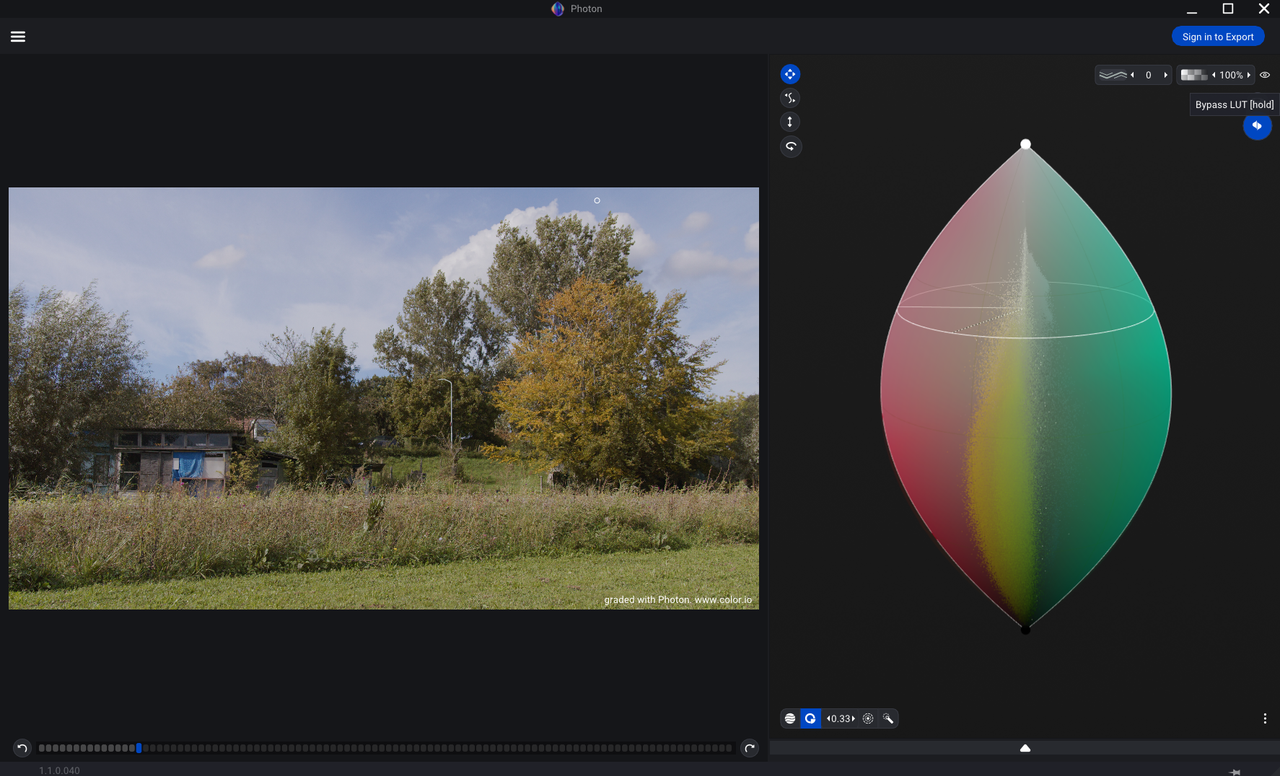Decrease smoothing value with left arrow

pyautogui.click(x=1132, y=75)
